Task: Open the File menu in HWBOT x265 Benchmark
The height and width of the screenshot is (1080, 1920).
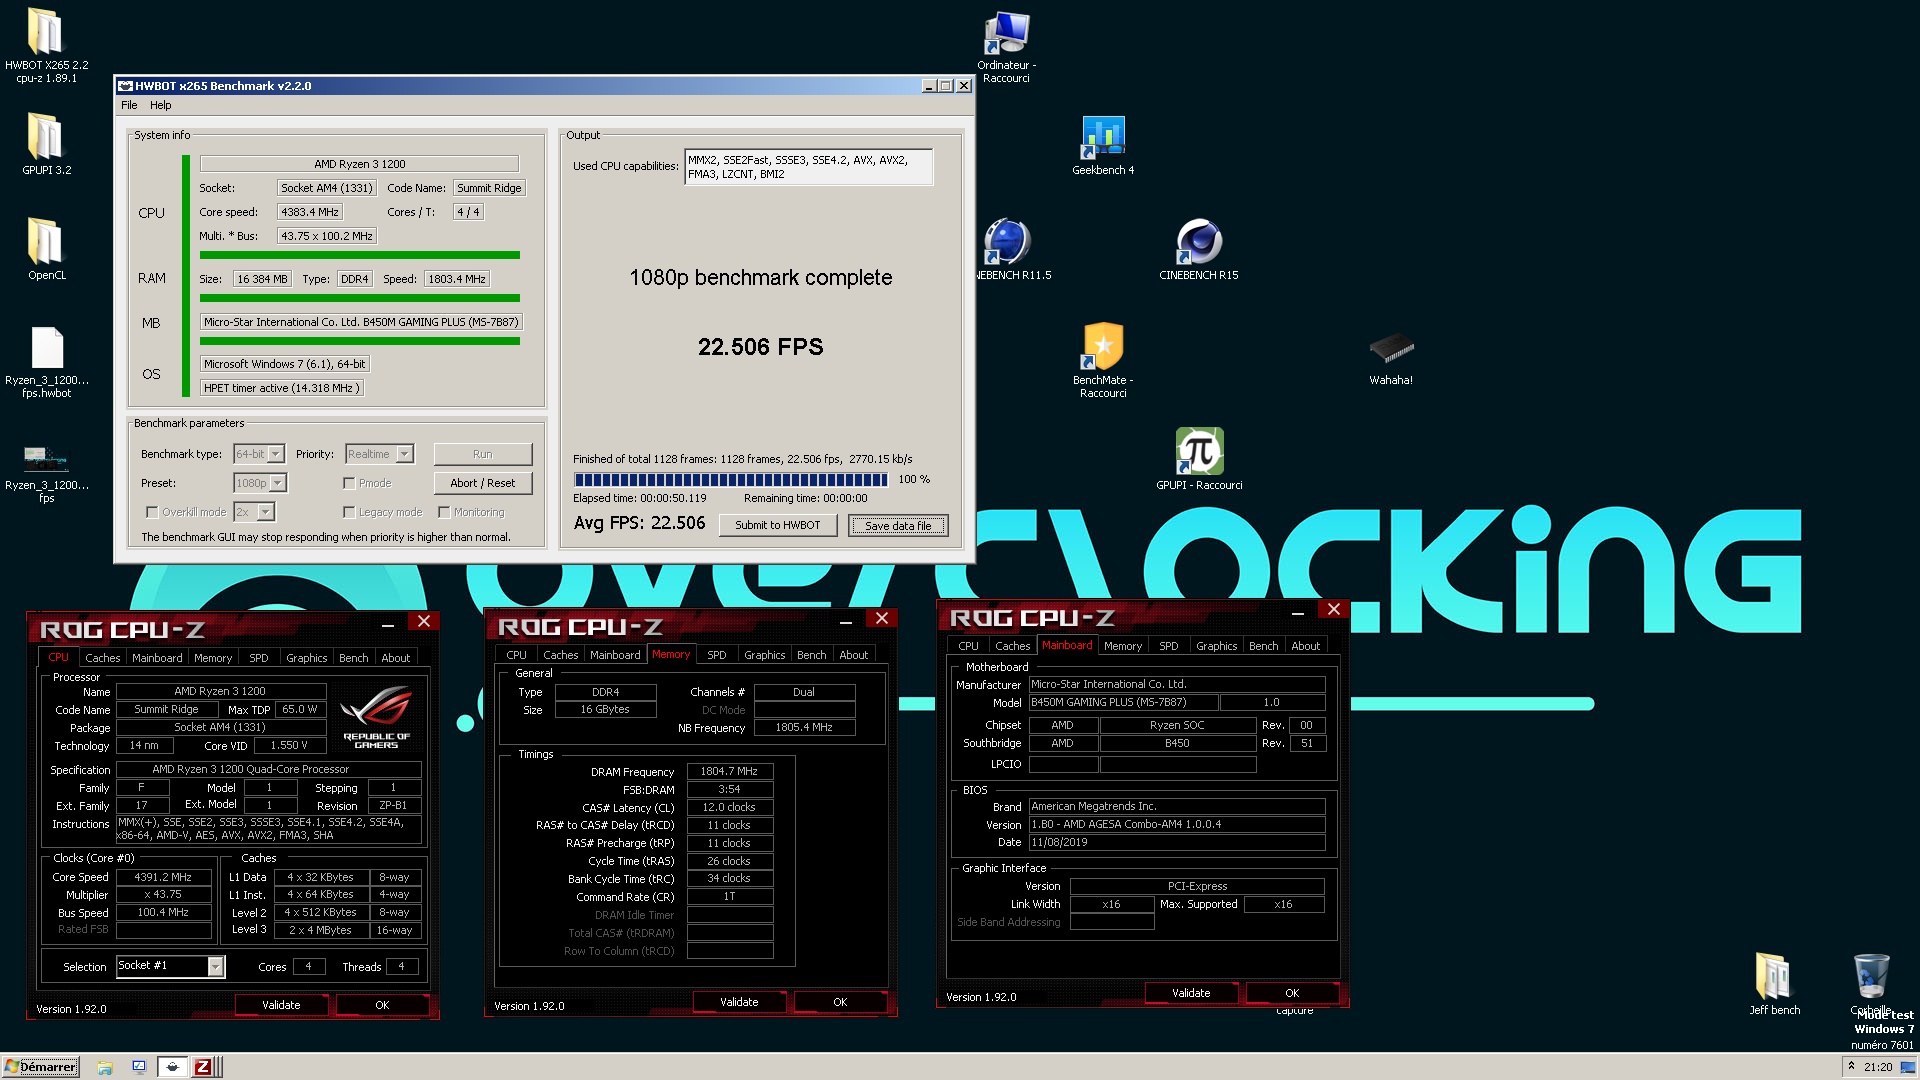Action: [x=129, y=105]
